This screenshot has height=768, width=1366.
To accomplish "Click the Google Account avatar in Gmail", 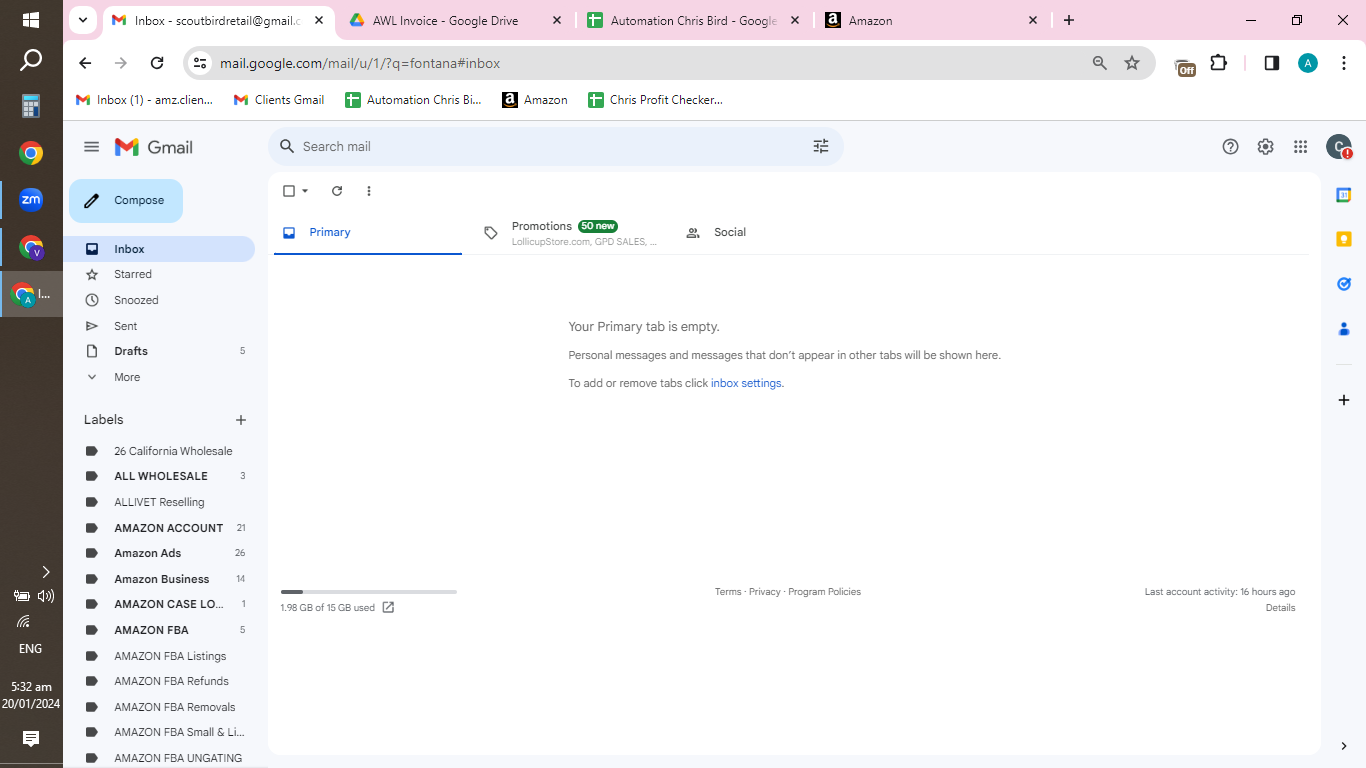I will click(1339, 147).
